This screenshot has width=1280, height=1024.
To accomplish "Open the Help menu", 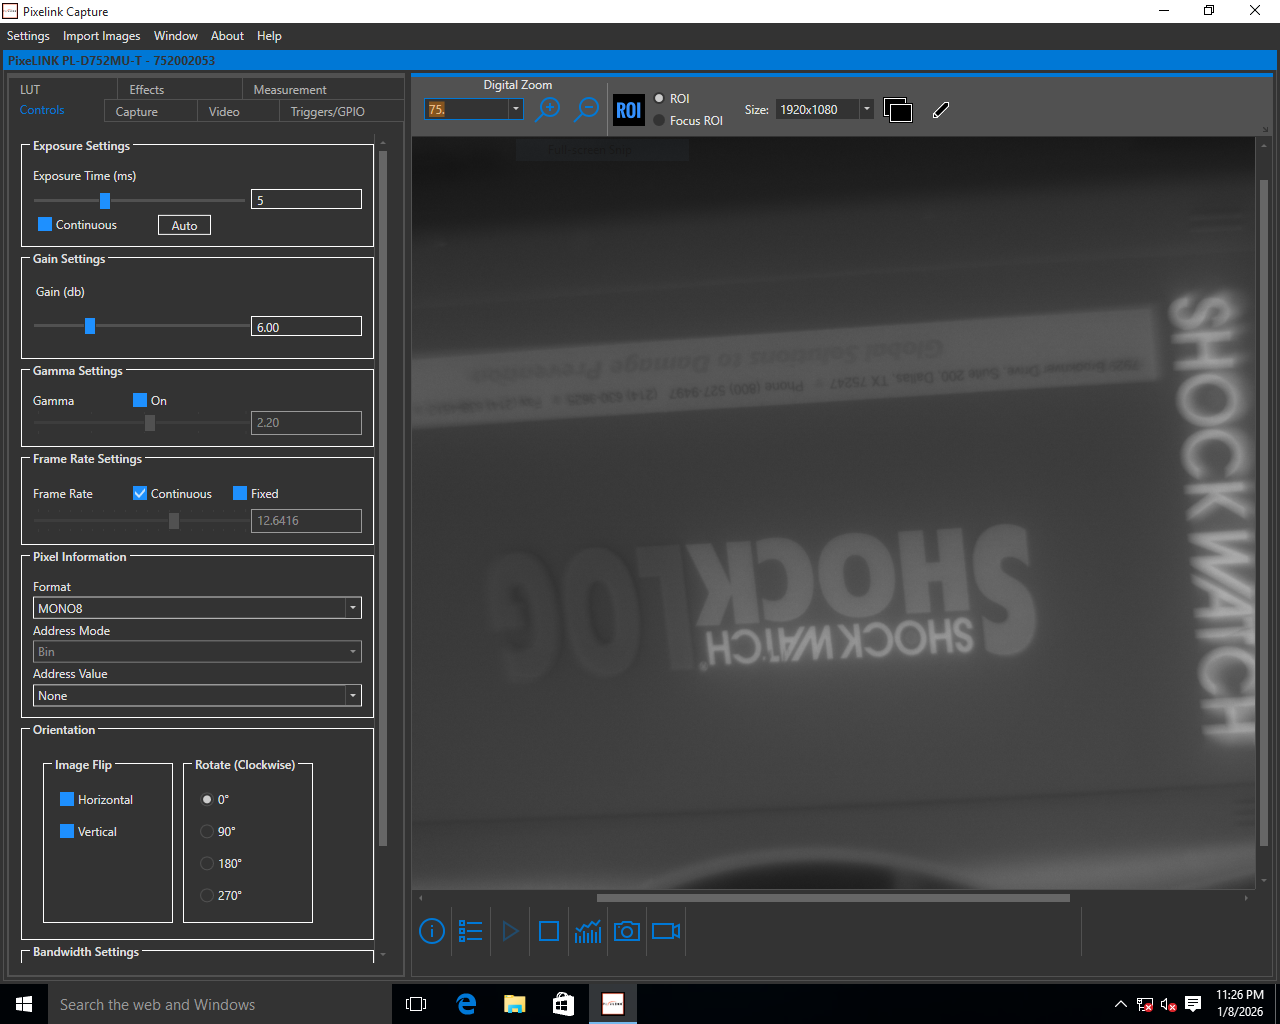I will coord(269,36).
